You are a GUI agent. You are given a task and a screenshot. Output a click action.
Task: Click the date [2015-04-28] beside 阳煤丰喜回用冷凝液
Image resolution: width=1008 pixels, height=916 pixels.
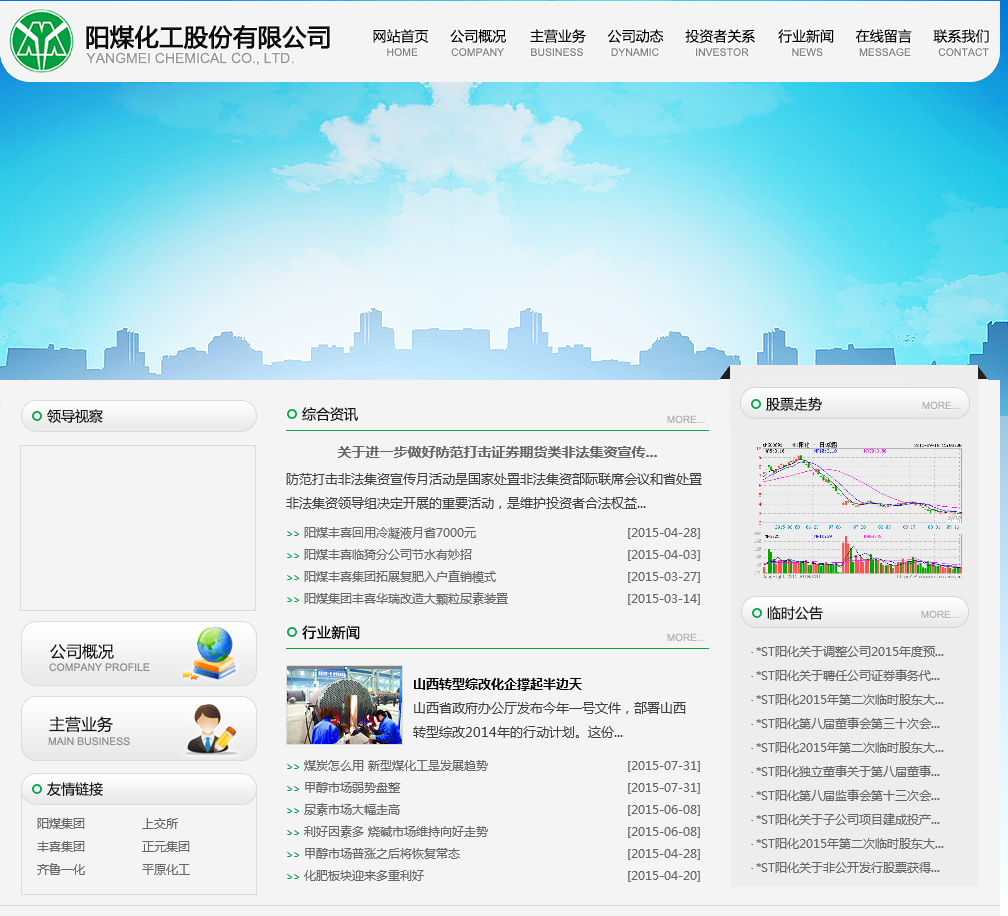click(664, 533)
